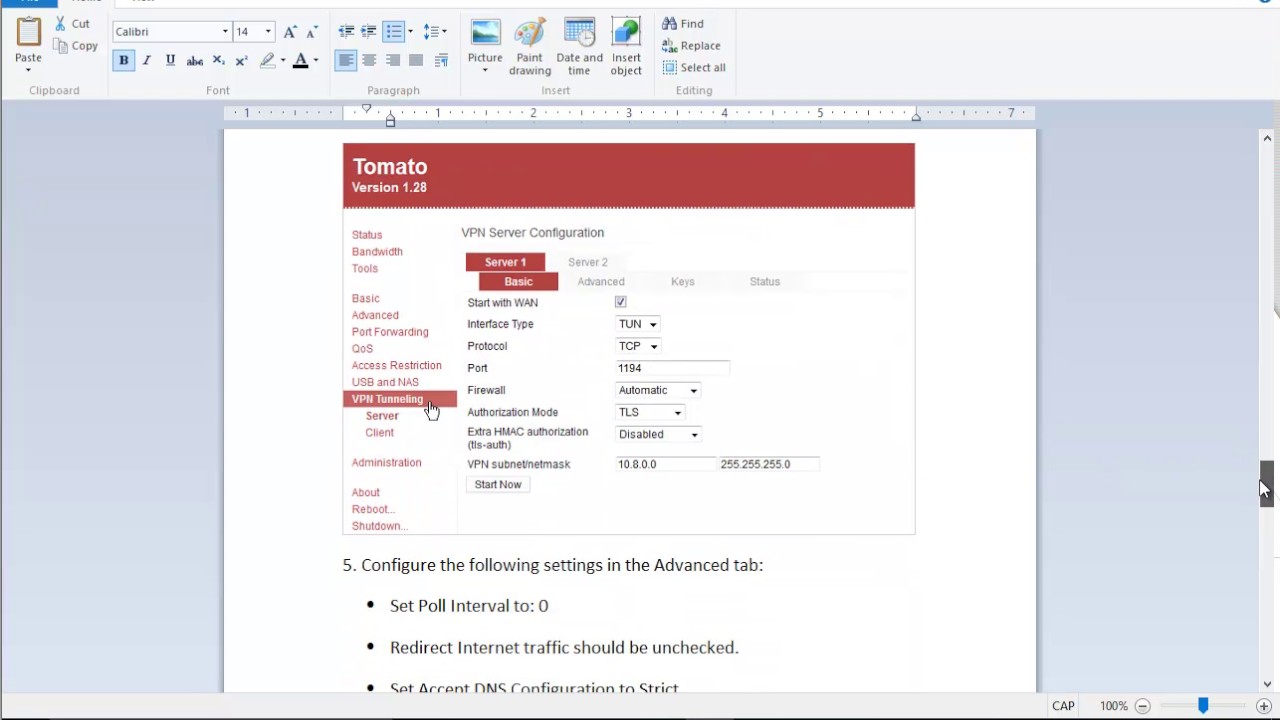Image resolution: width=1280 pixels, height=720 pixels.
Task: Open the font color arrow
Action: tap(316, 61)
